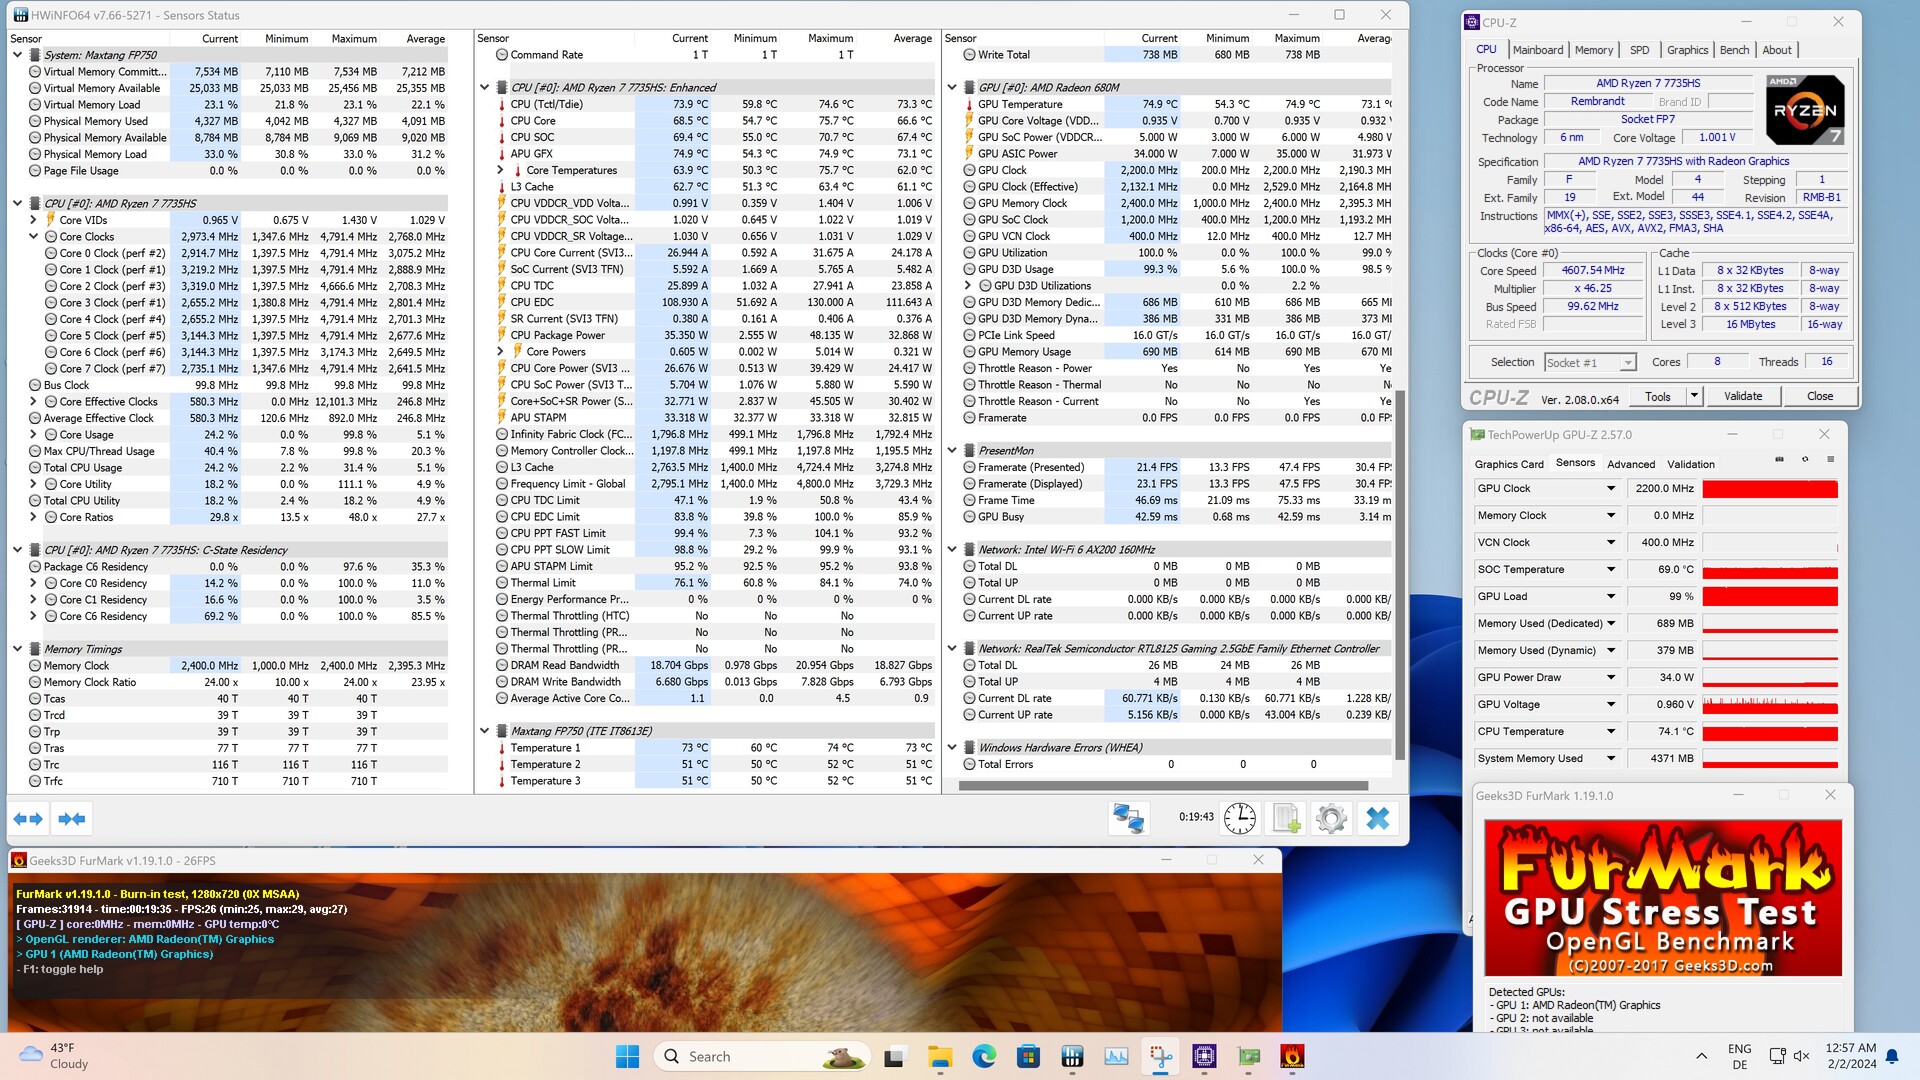Click the CPU-Z Validate button
Image resolution: width=1920 pixels, height=1080 pixels.
coord(1742,396)
